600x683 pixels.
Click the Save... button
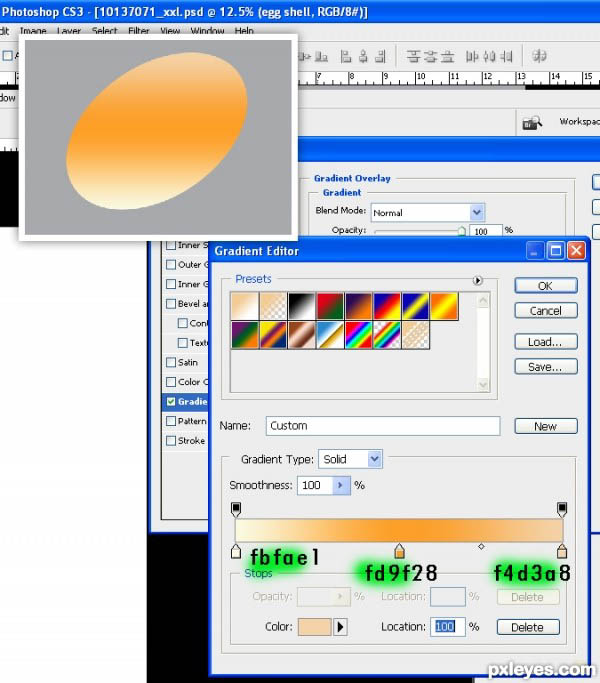pos(545,367)
